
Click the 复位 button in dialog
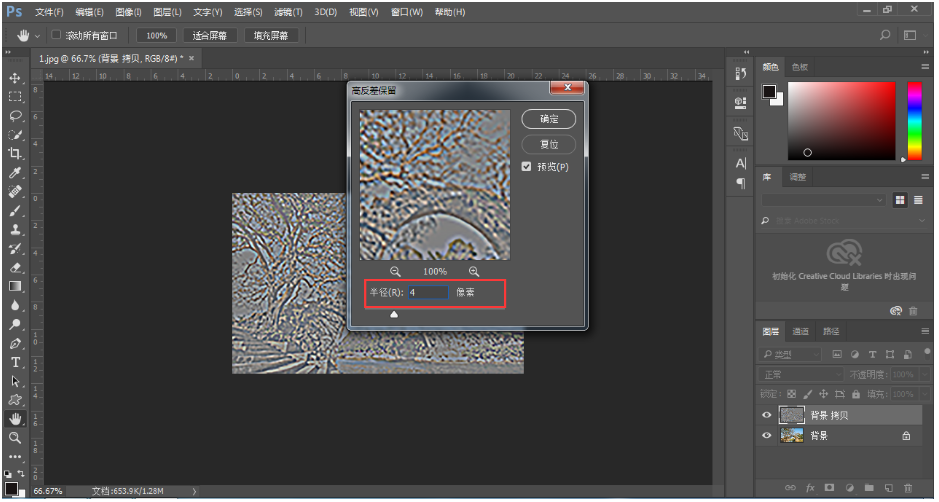tap(549, 144)
